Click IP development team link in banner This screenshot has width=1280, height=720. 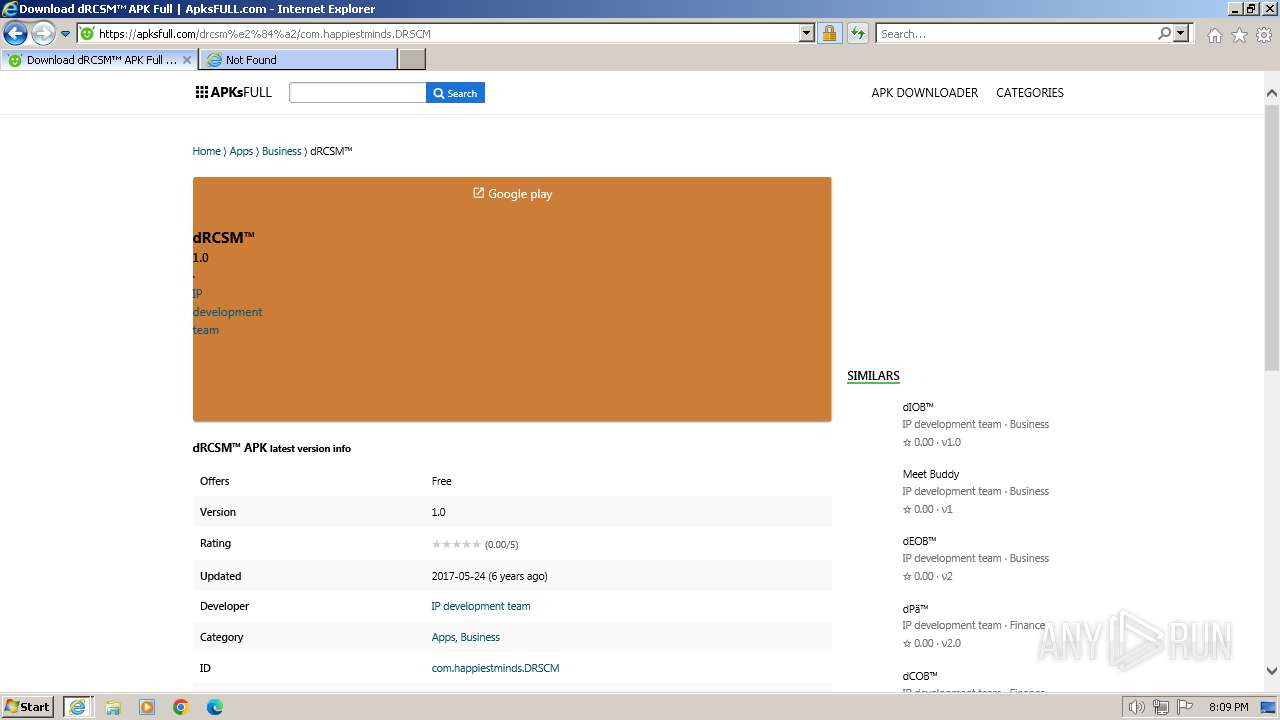(227, 312)
